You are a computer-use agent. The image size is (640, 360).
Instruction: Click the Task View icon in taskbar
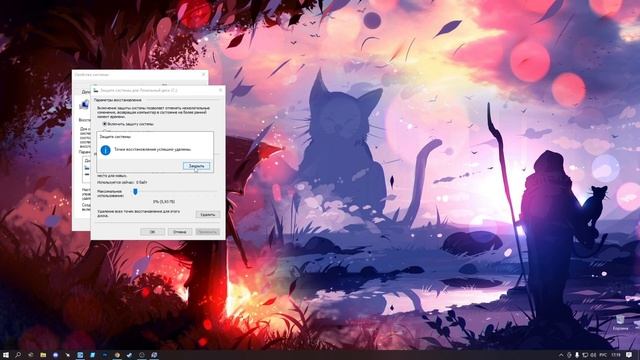coord(31,355)
